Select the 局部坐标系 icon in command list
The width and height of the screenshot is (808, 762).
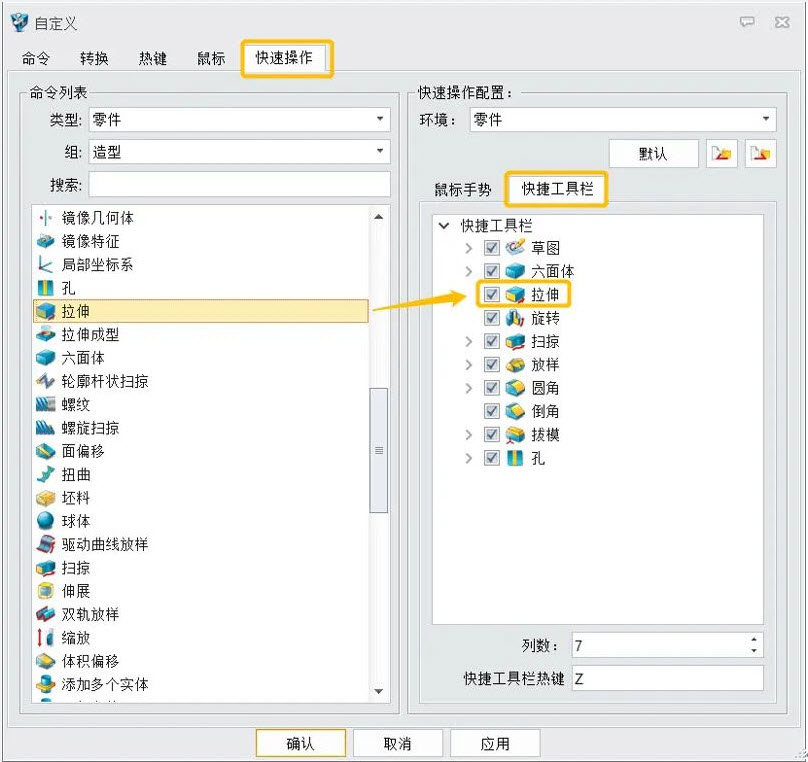[45, 265]
